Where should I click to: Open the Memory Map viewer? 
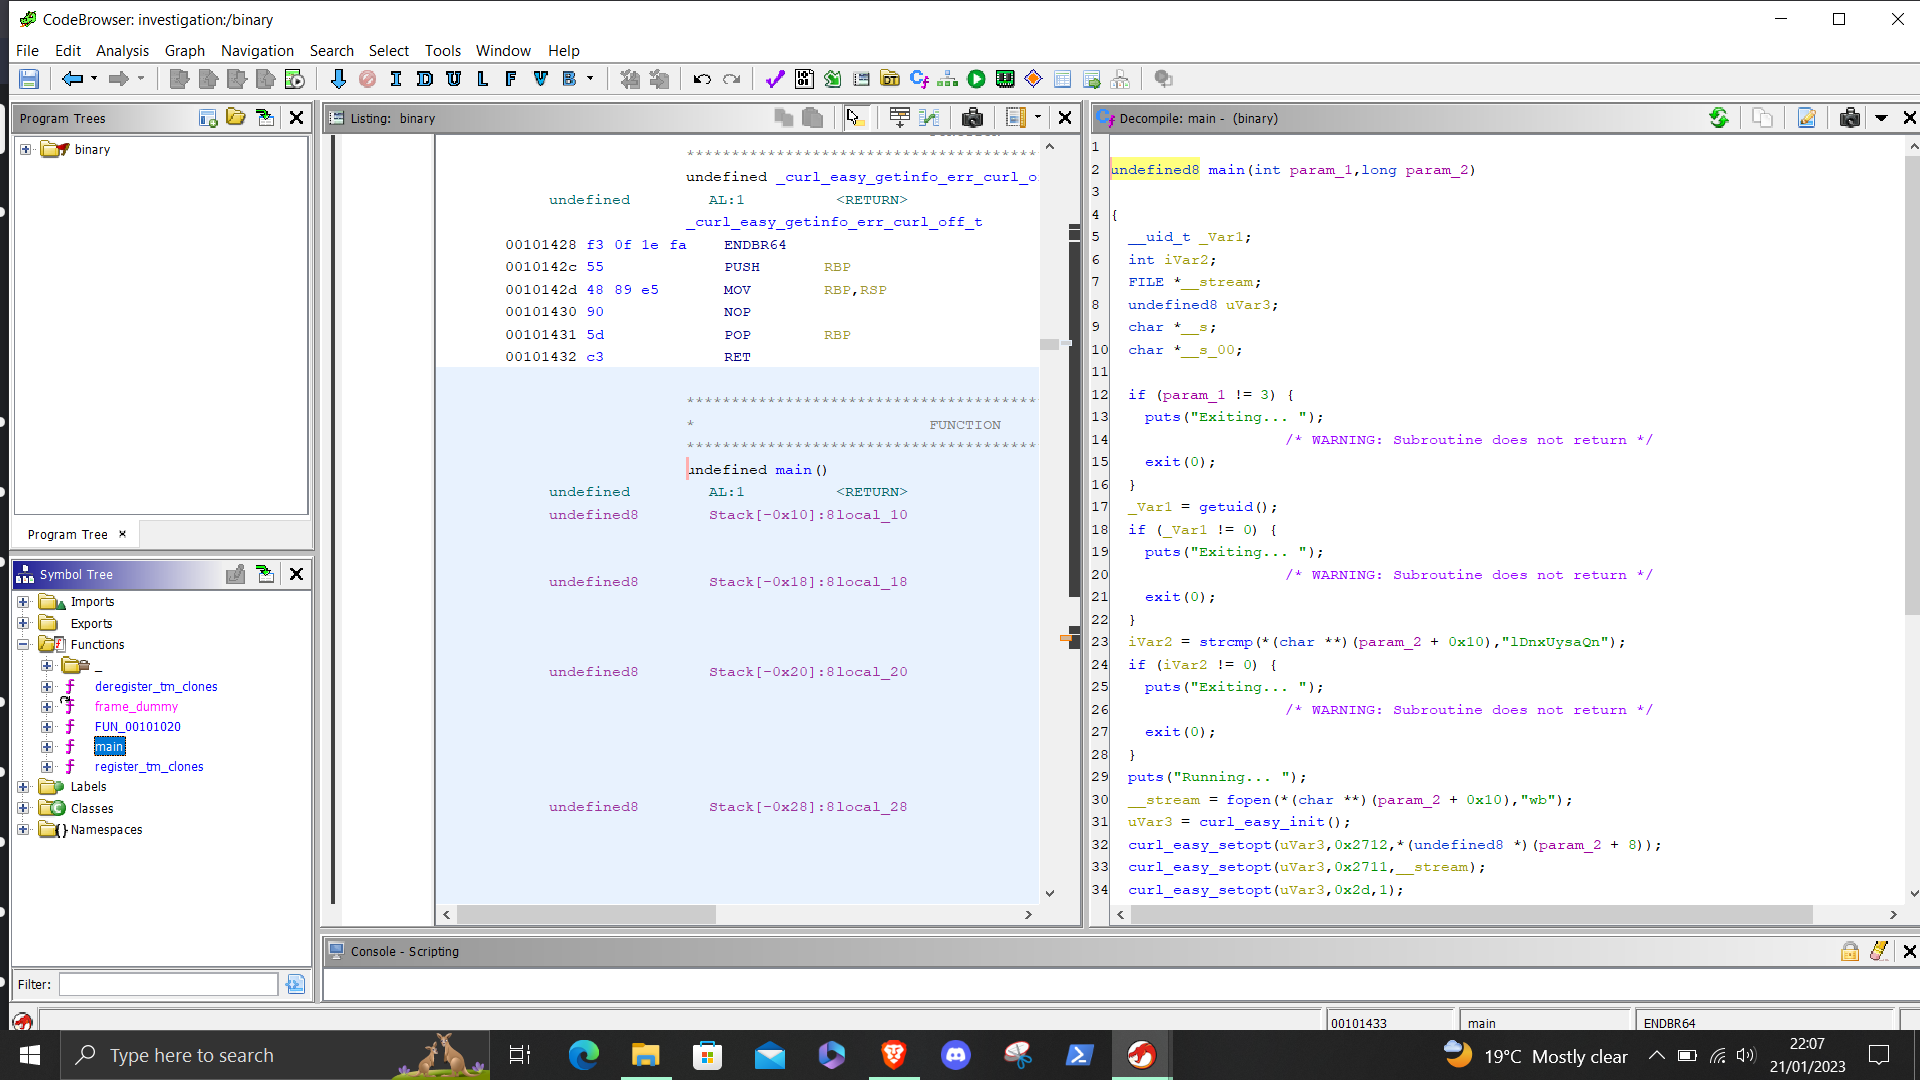pos(1005,78)
